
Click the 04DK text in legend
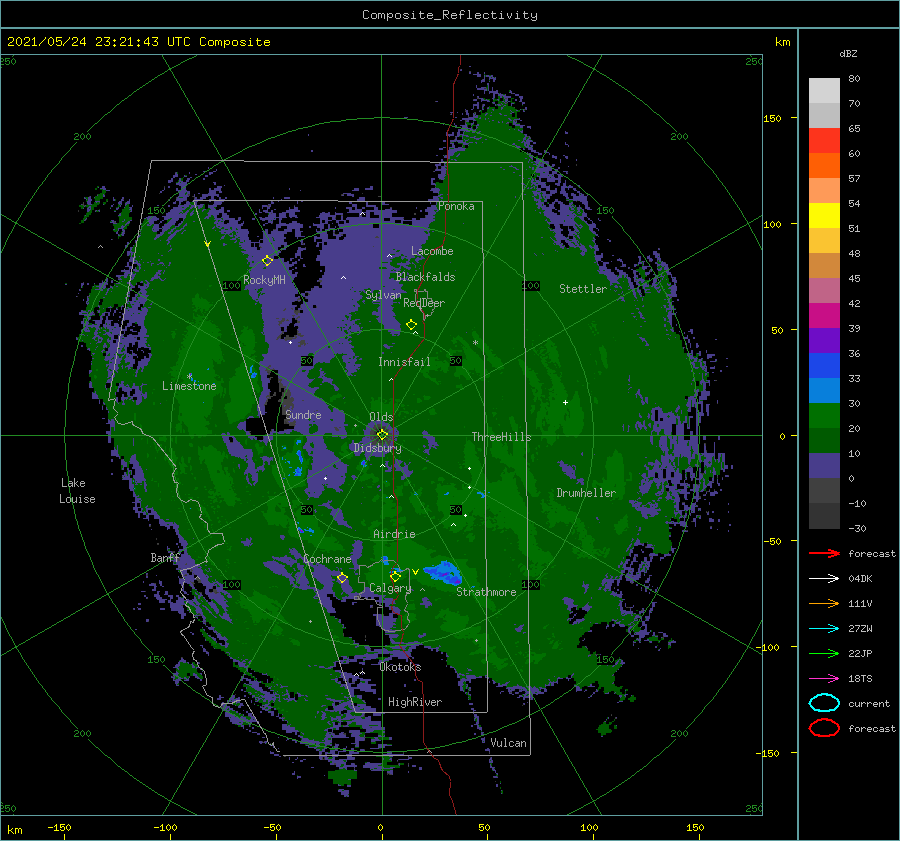coord(860,578)
